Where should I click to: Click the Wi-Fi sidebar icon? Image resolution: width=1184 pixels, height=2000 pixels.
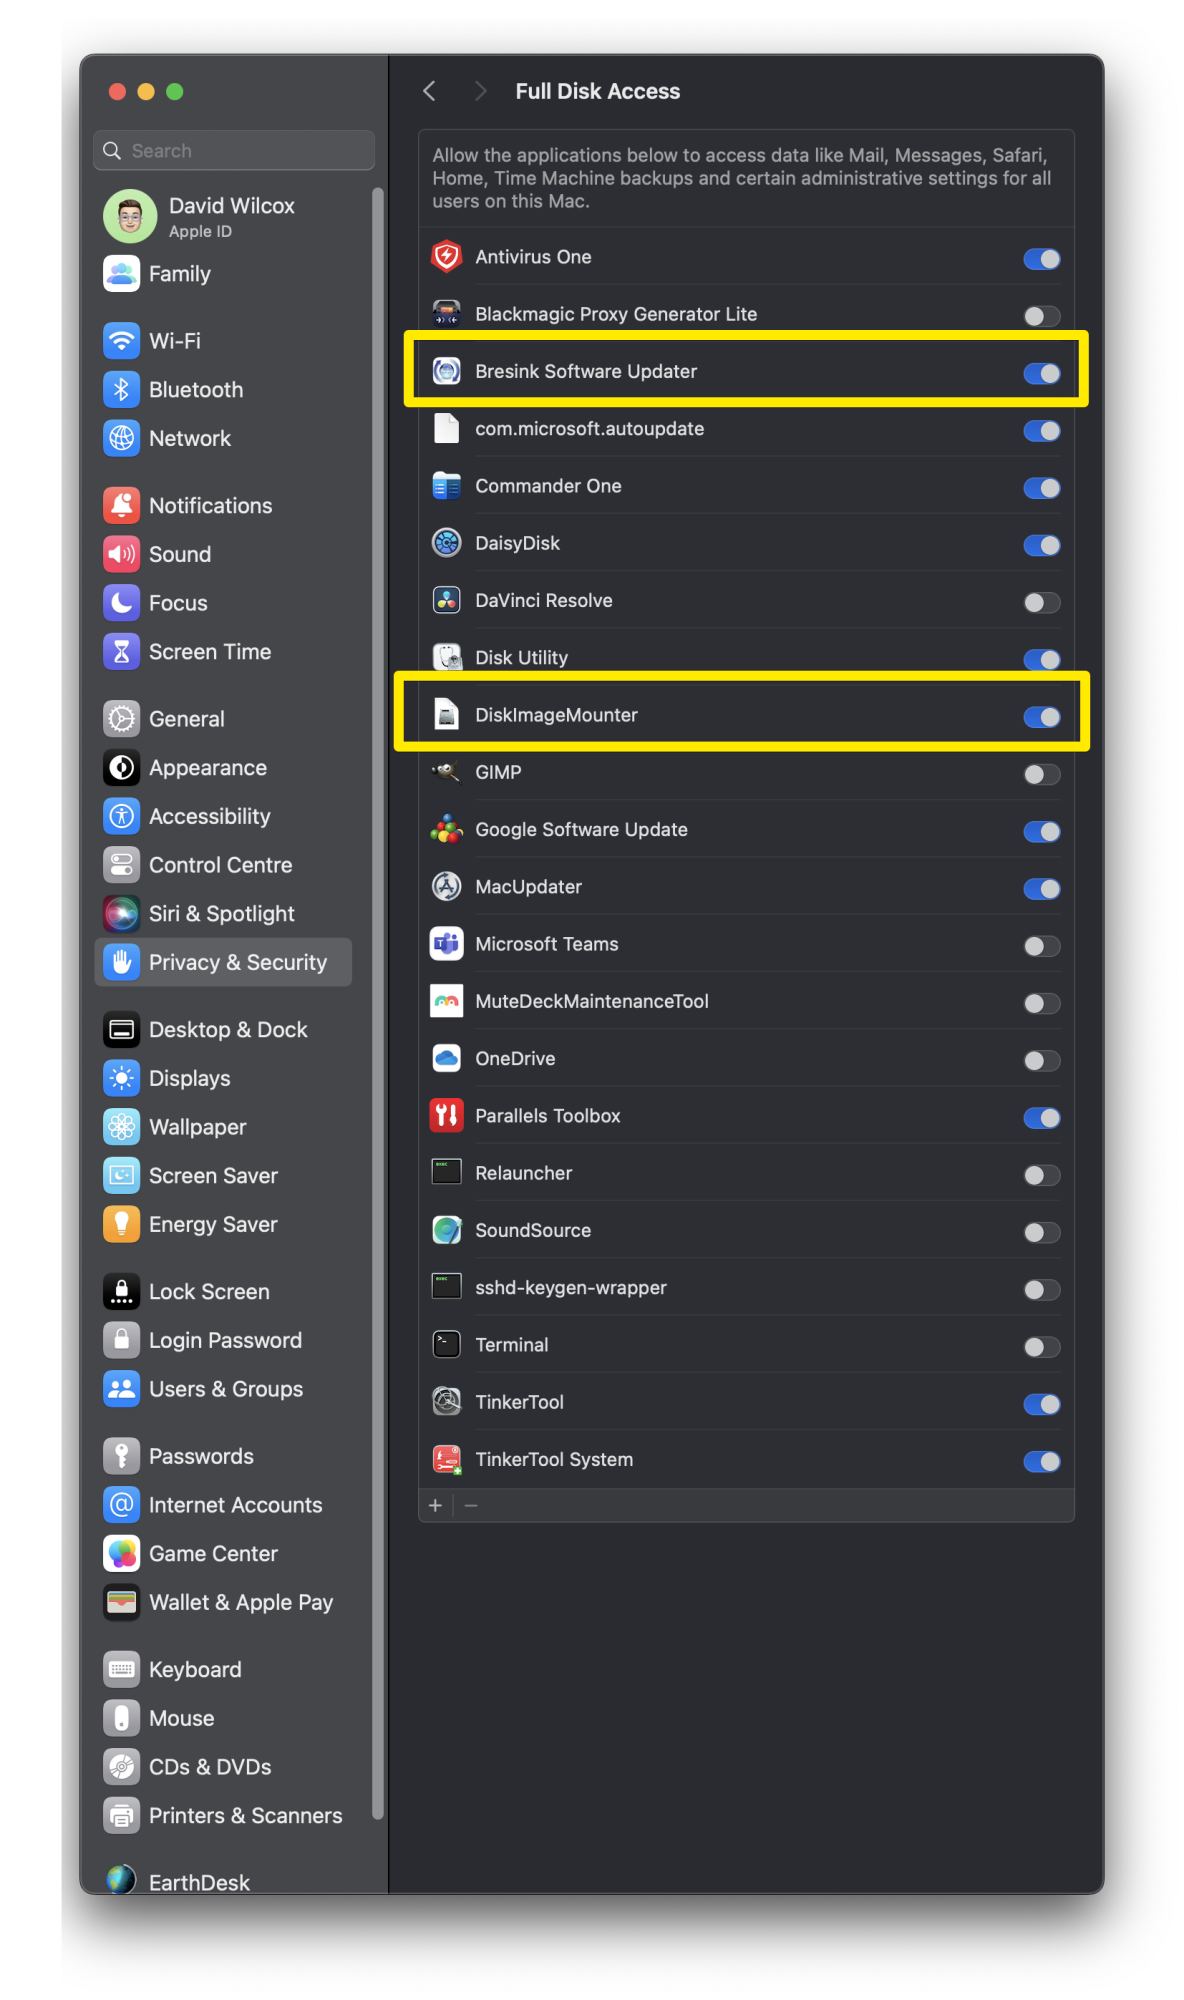[121, 341]
